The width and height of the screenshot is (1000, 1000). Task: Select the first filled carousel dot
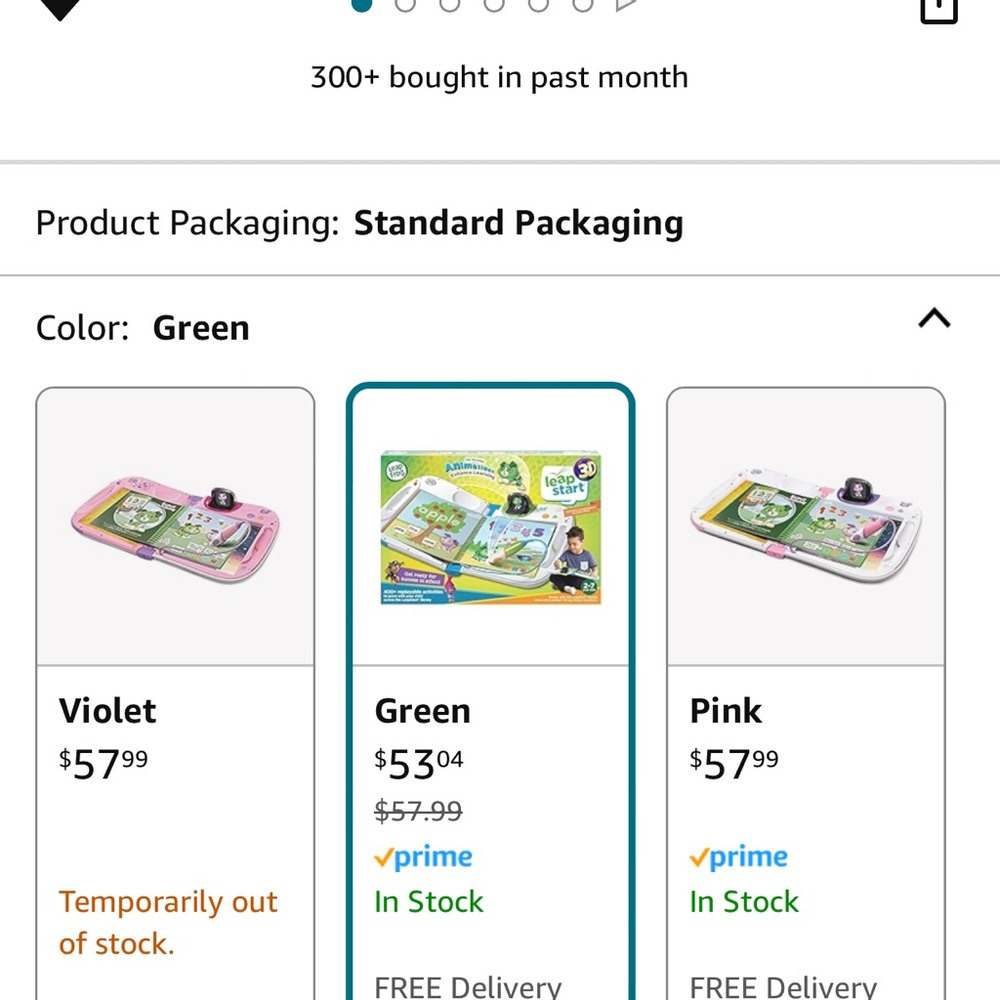pos(362,4)
